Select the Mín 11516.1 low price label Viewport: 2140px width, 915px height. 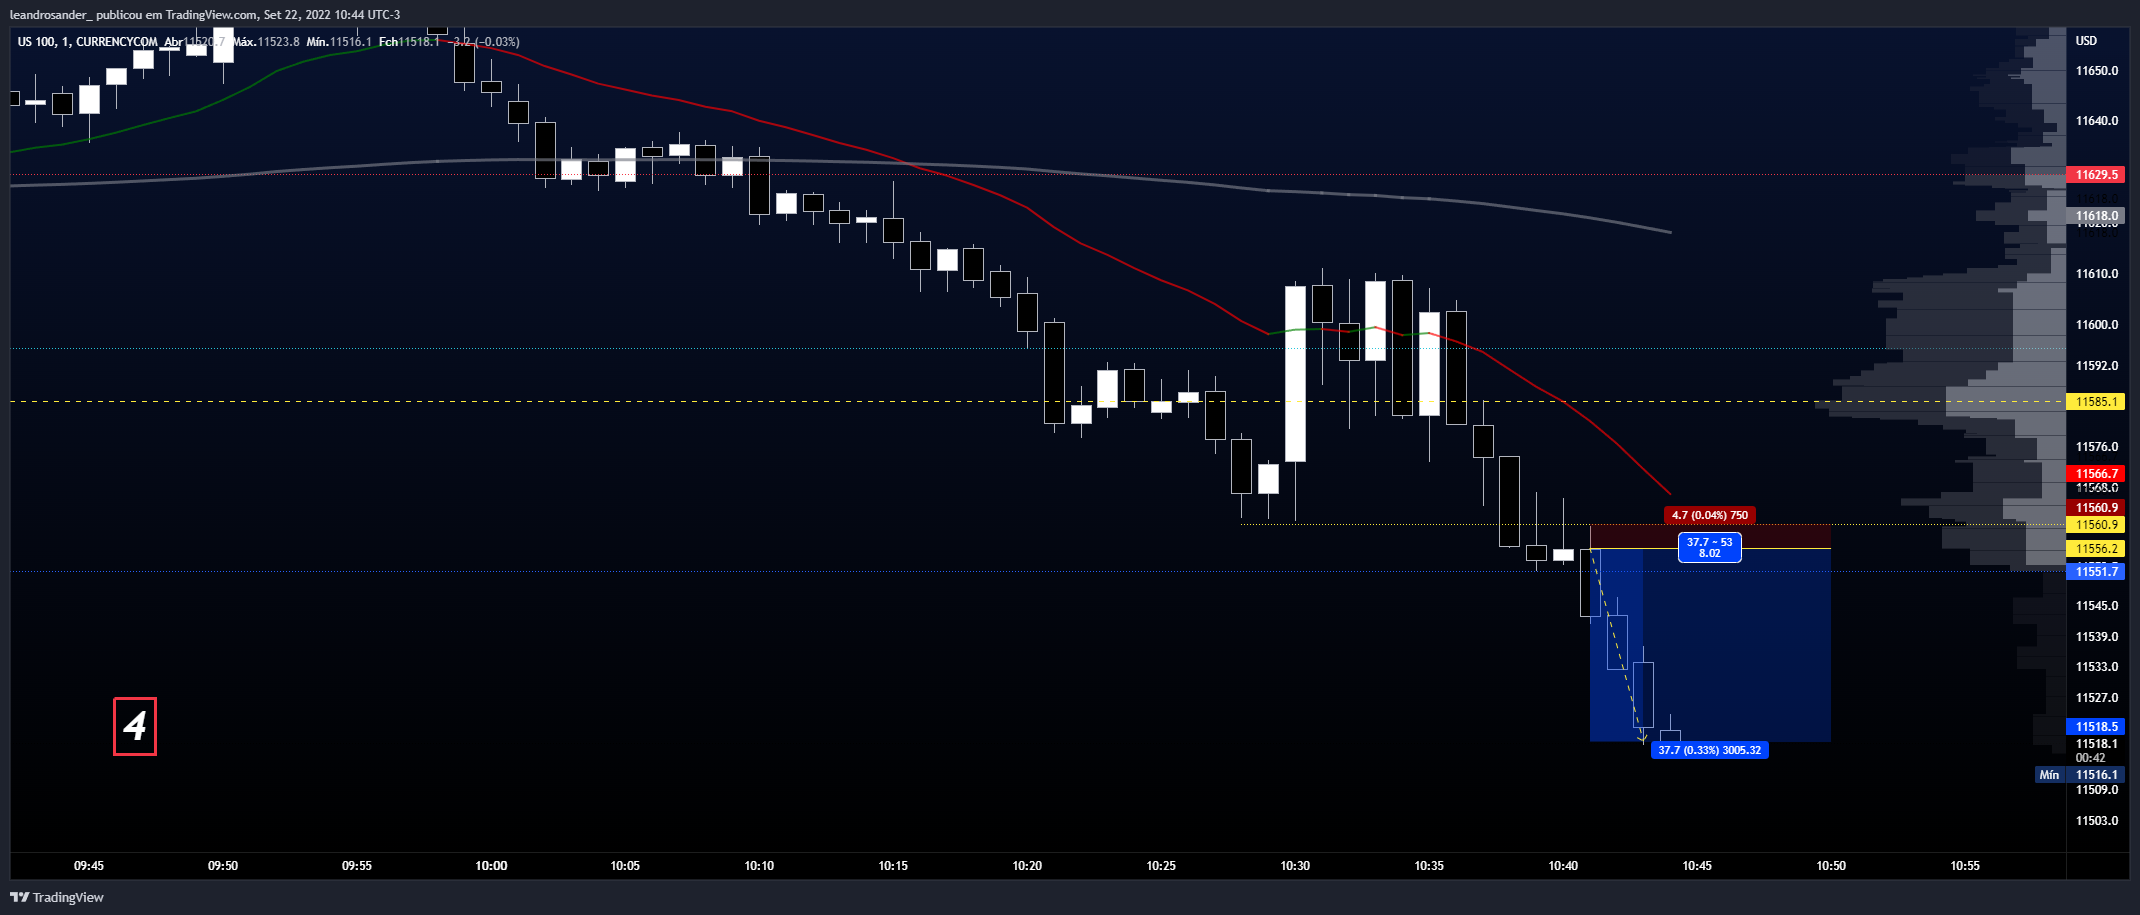(2080, 775)
